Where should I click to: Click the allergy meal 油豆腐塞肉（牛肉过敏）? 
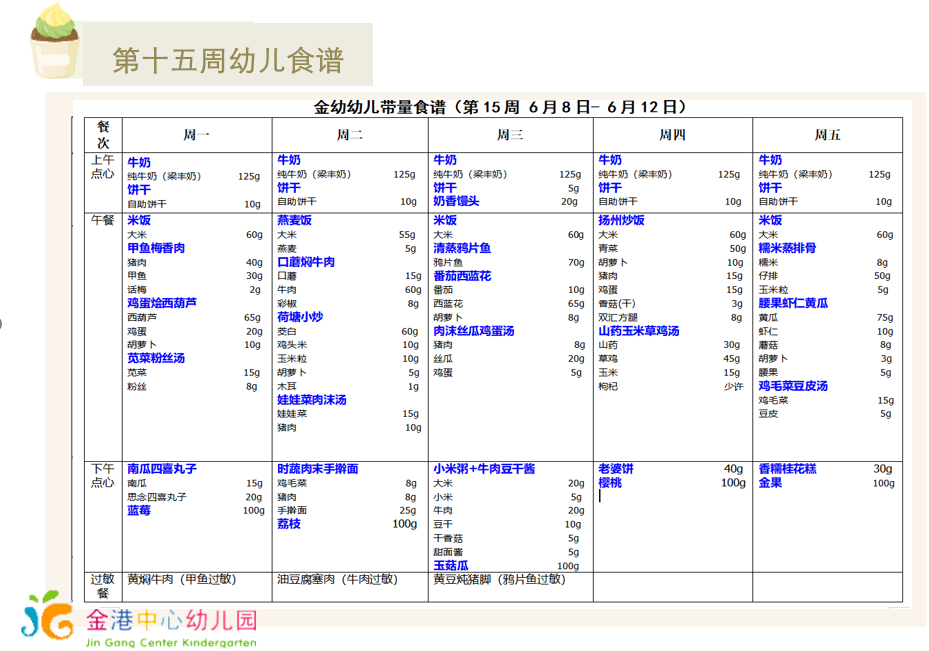pyautogui.click(x=338, y=579)
